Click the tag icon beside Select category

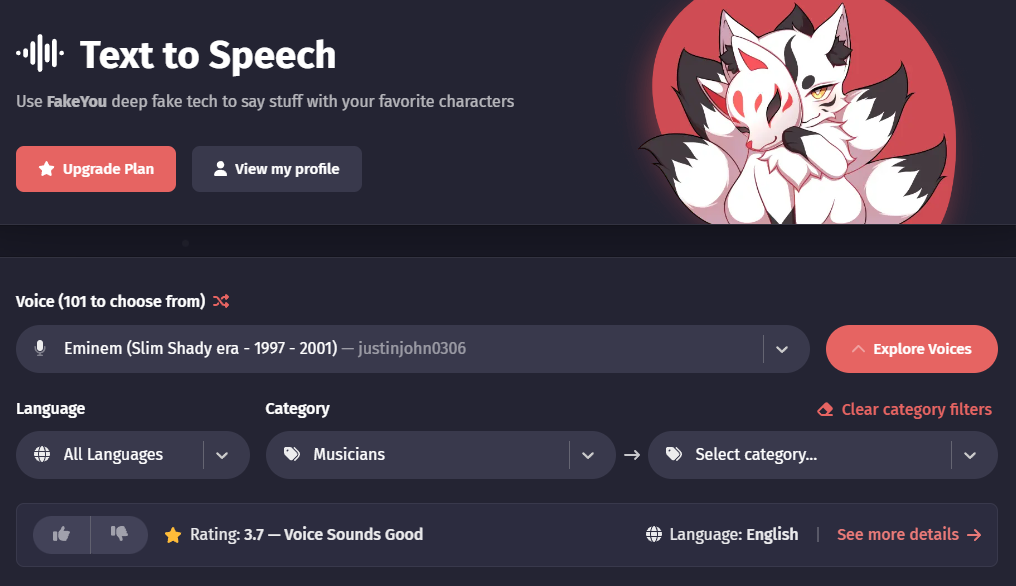coord(674,454)
